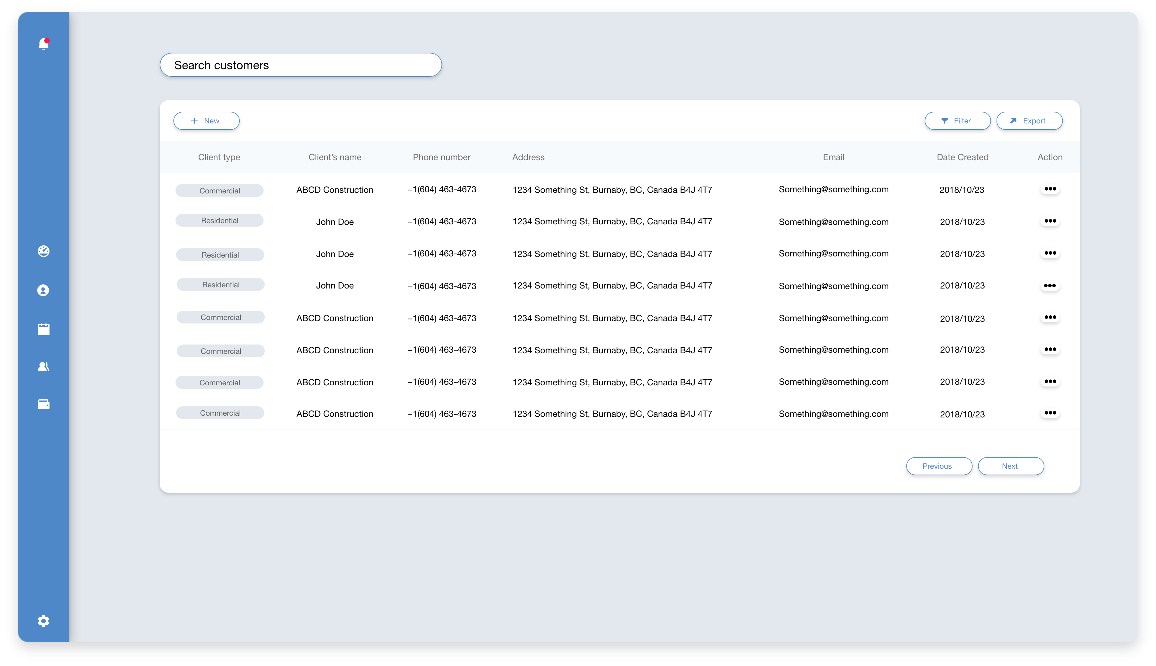Open the calendar icon in the sidebar

43,330
